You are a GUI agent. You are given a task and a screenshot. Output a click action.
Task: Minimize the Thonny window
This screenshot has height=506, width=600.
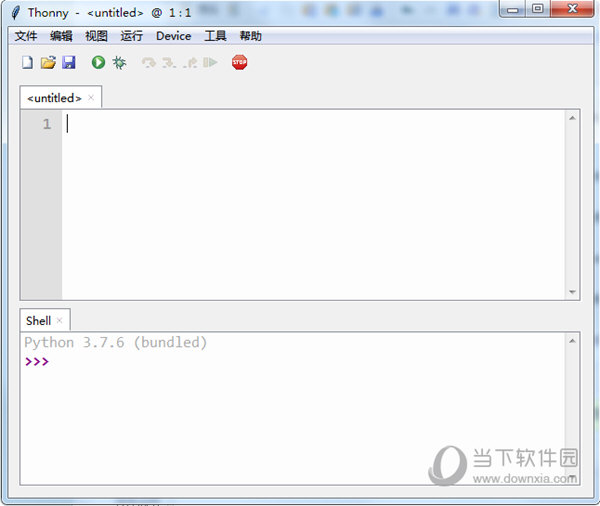click(513, 9)
